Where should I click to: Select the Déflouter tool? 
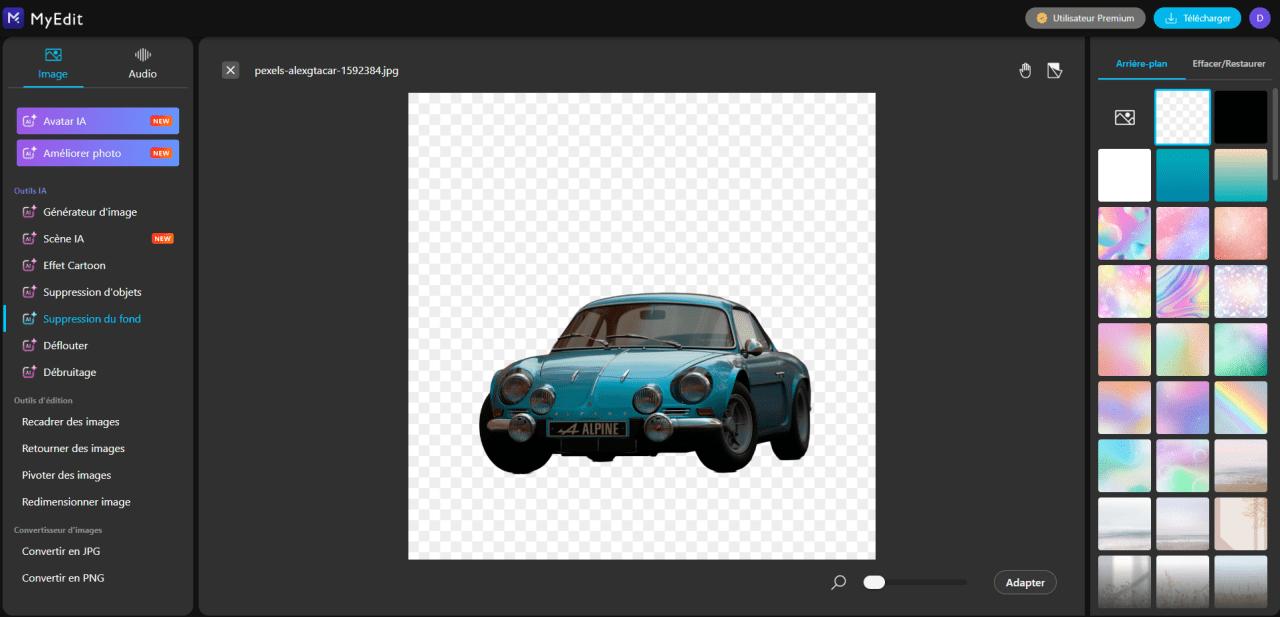[63, 345]
